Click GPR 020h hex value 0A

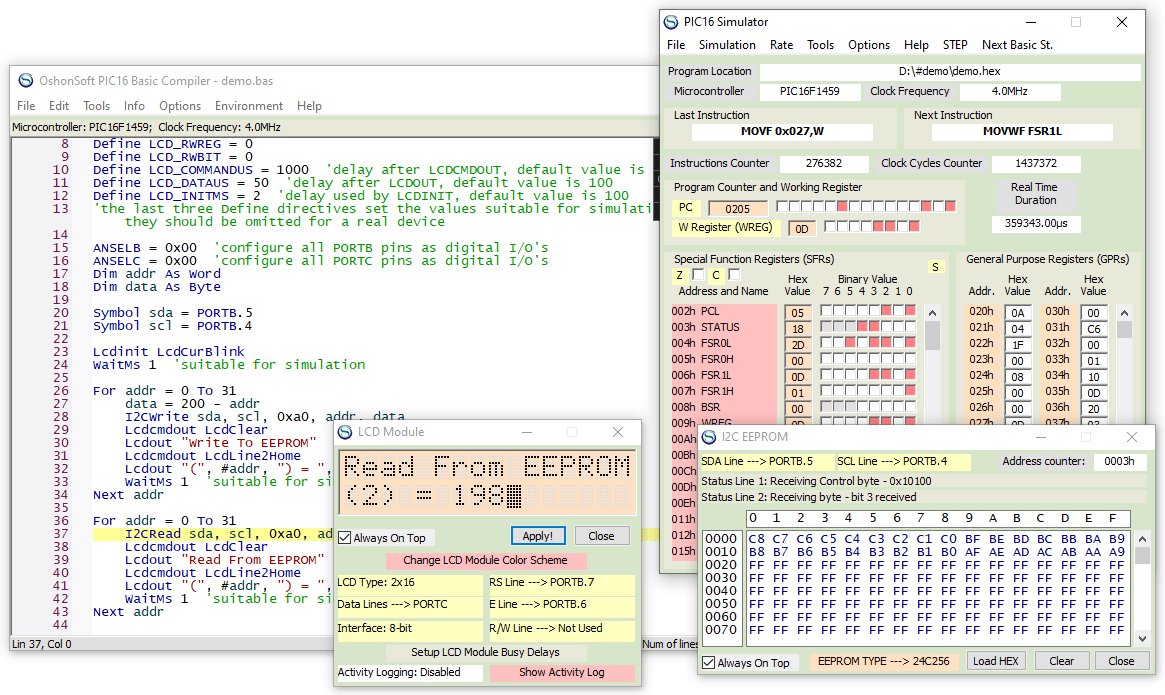tap(1017, 313)
